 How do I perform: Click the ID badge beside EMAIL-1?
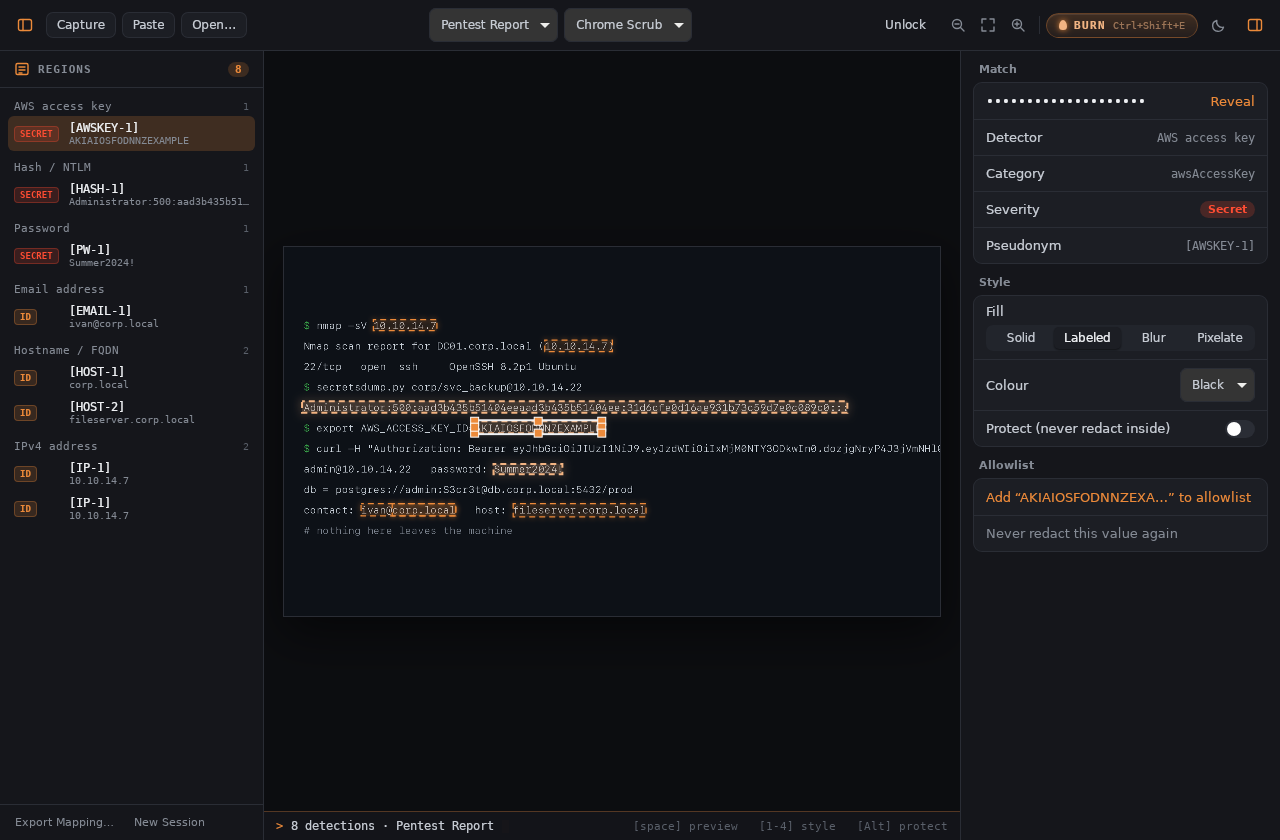pyautogui.click(x=25, y=317)
